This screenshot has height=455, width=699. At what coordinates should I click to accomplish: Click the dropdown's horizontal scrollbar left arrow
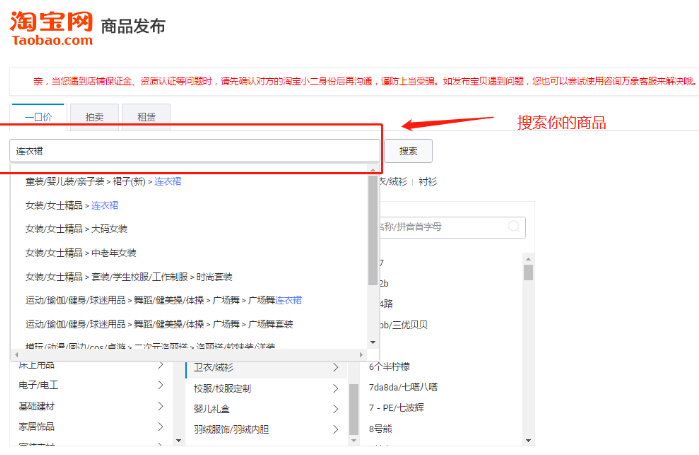tap(17, 354)
